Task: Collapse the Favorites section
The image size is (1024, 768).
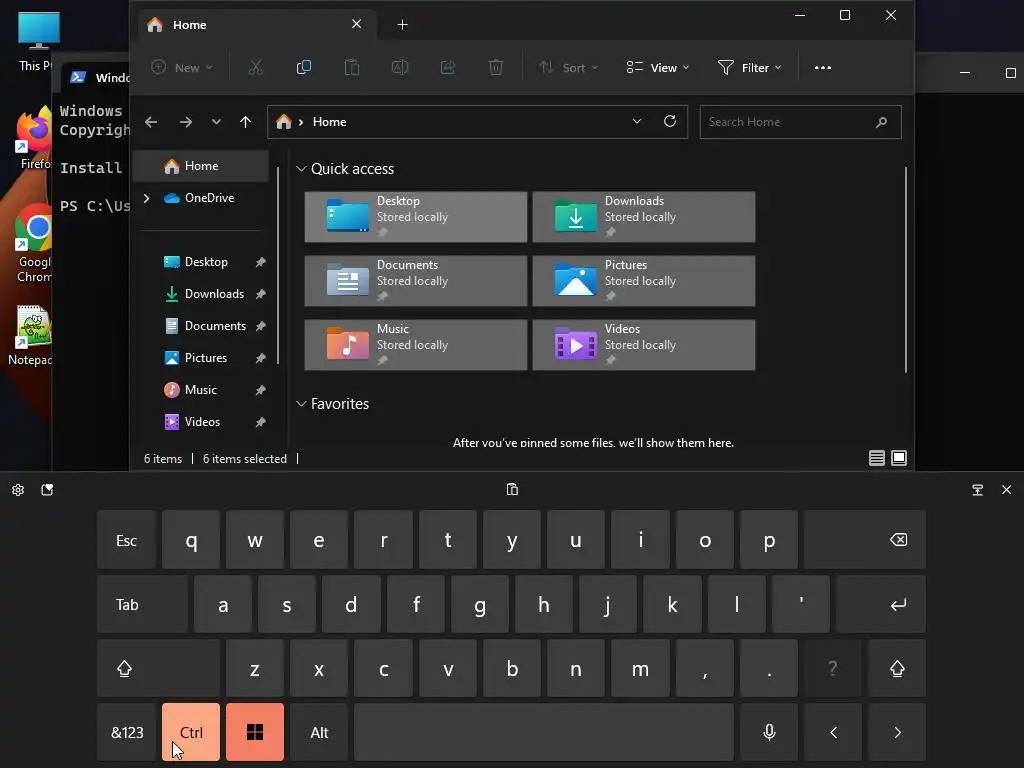Action: pyautogui.click(x=301, y=404)
